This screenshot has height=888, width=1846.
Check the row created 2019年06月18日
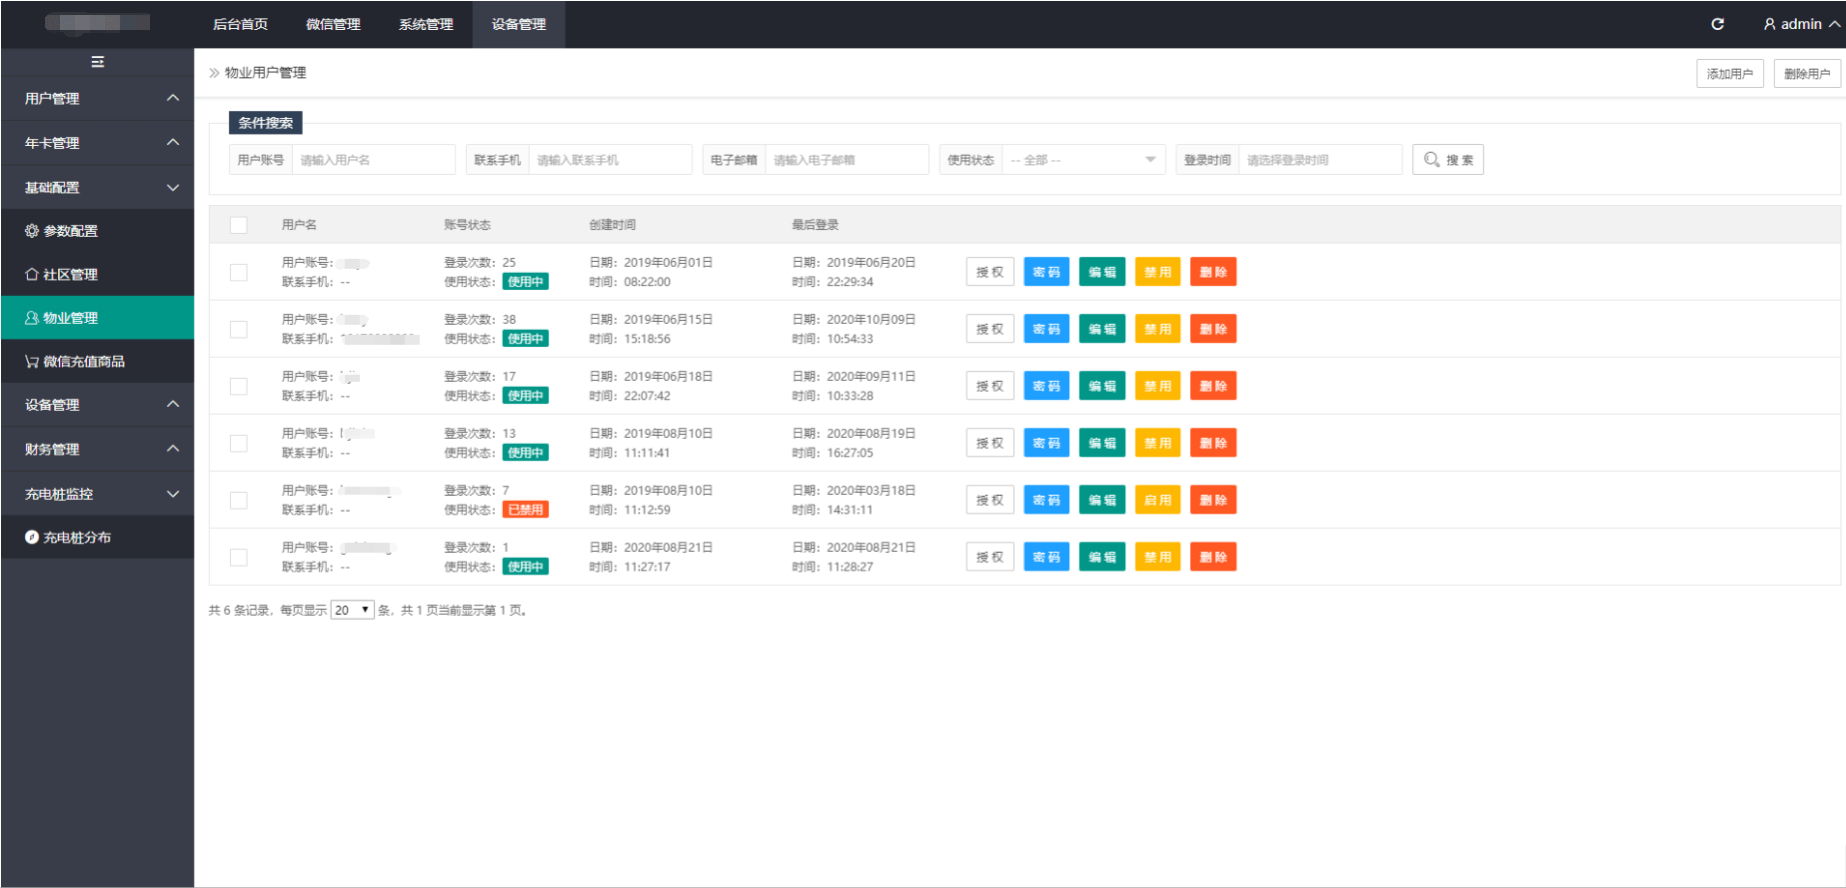point(238,386)
